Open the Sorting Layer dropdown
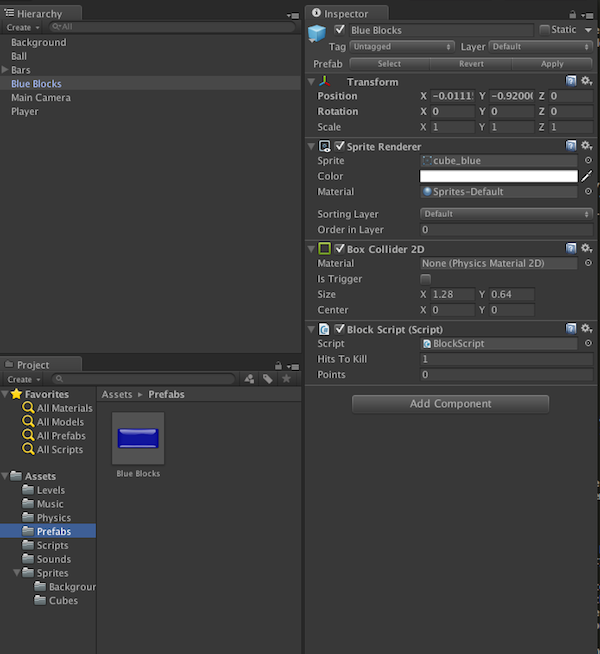The image size is (600, 654). pos(506,214)
